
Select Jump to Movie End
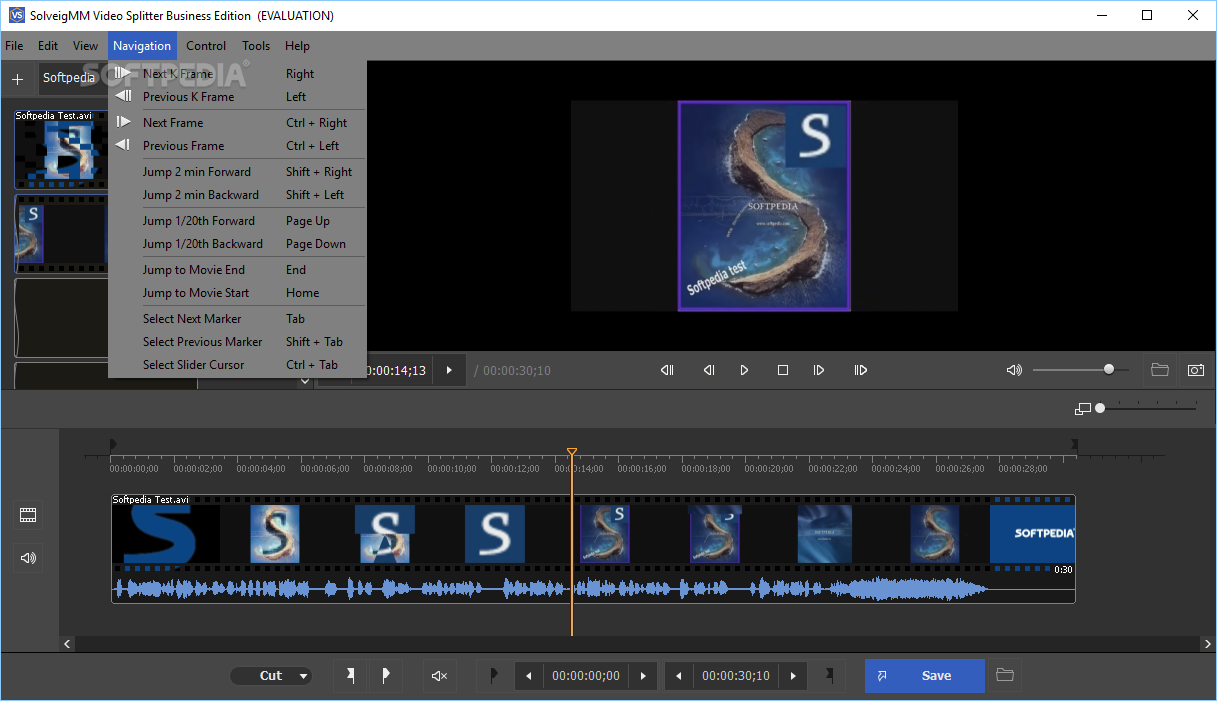[x=238, y=270]
